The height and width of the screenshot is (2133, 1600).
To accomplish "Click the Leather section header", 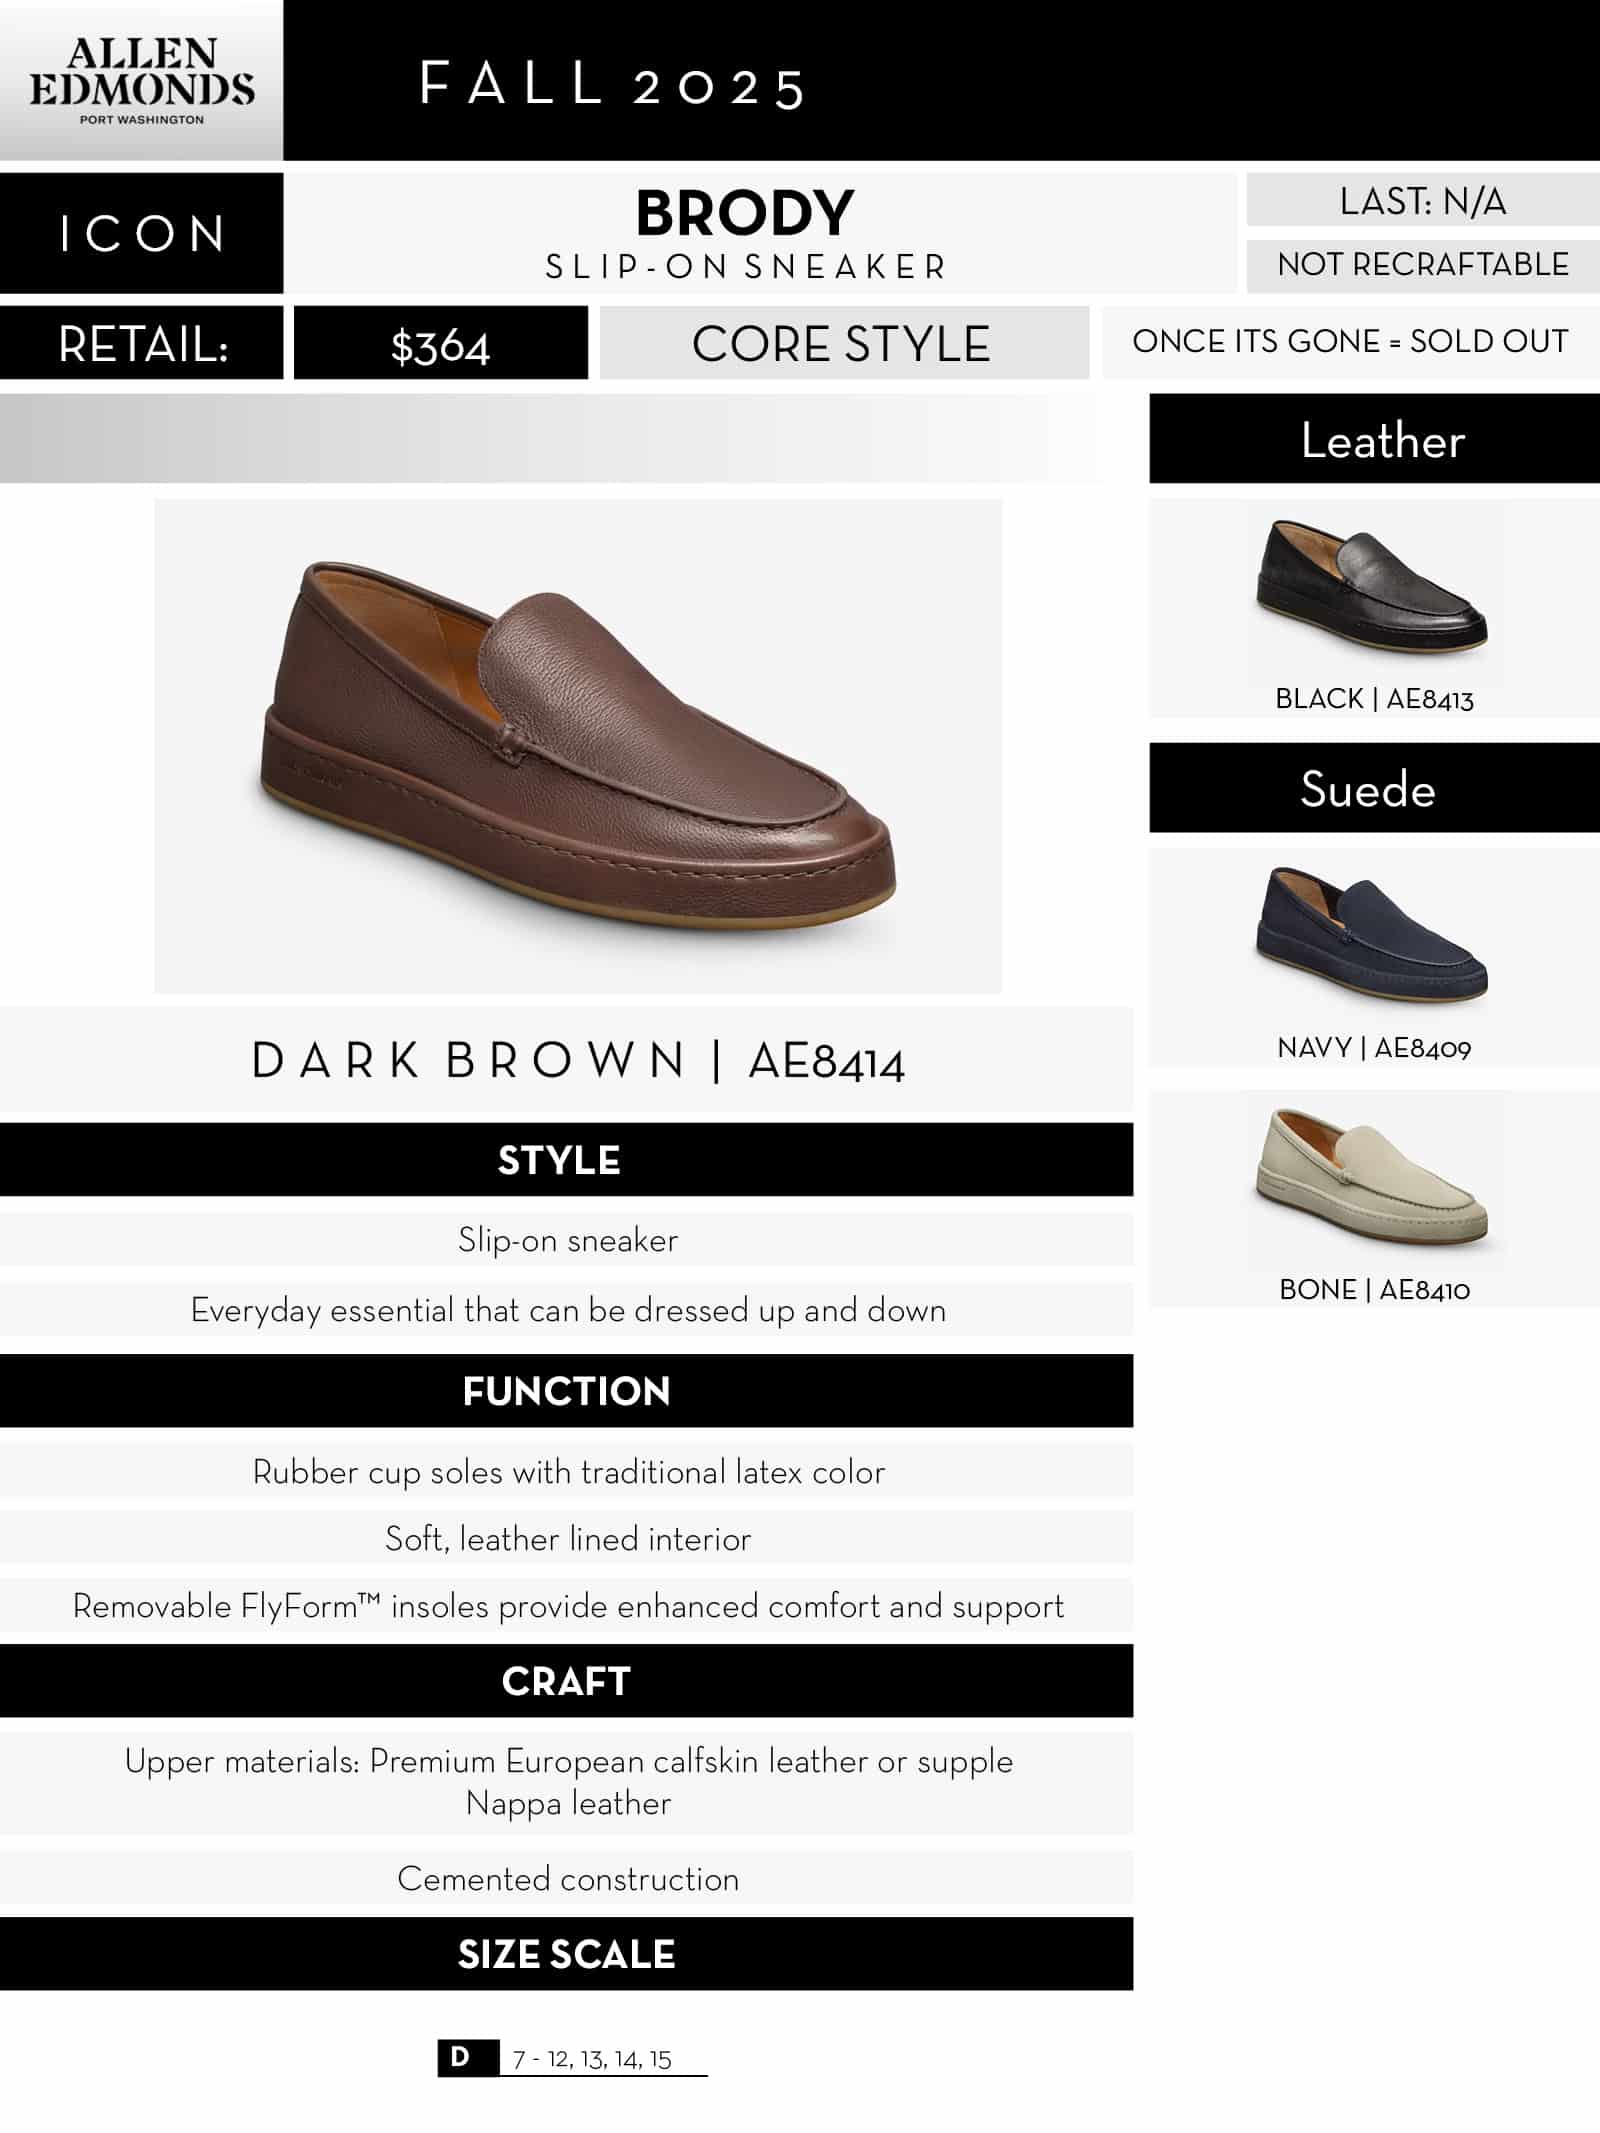I will 1382,440.
